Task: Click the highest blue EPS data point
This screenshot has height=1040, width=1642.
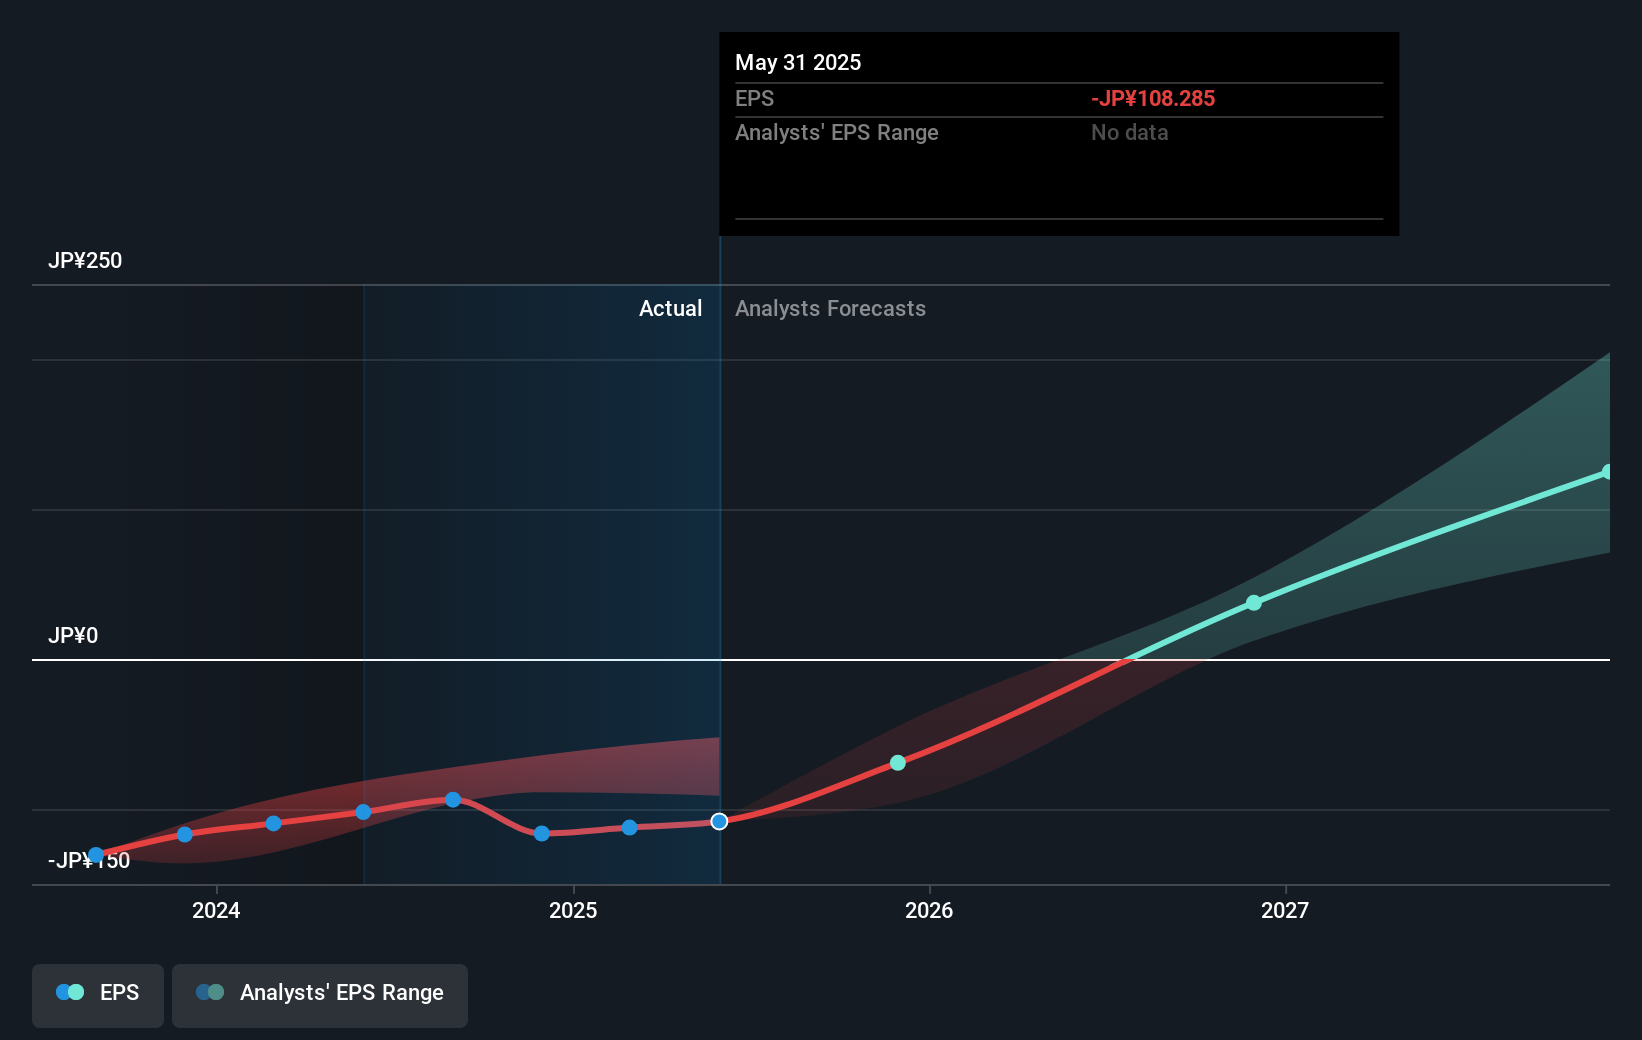Action: [x=453, y=799]
